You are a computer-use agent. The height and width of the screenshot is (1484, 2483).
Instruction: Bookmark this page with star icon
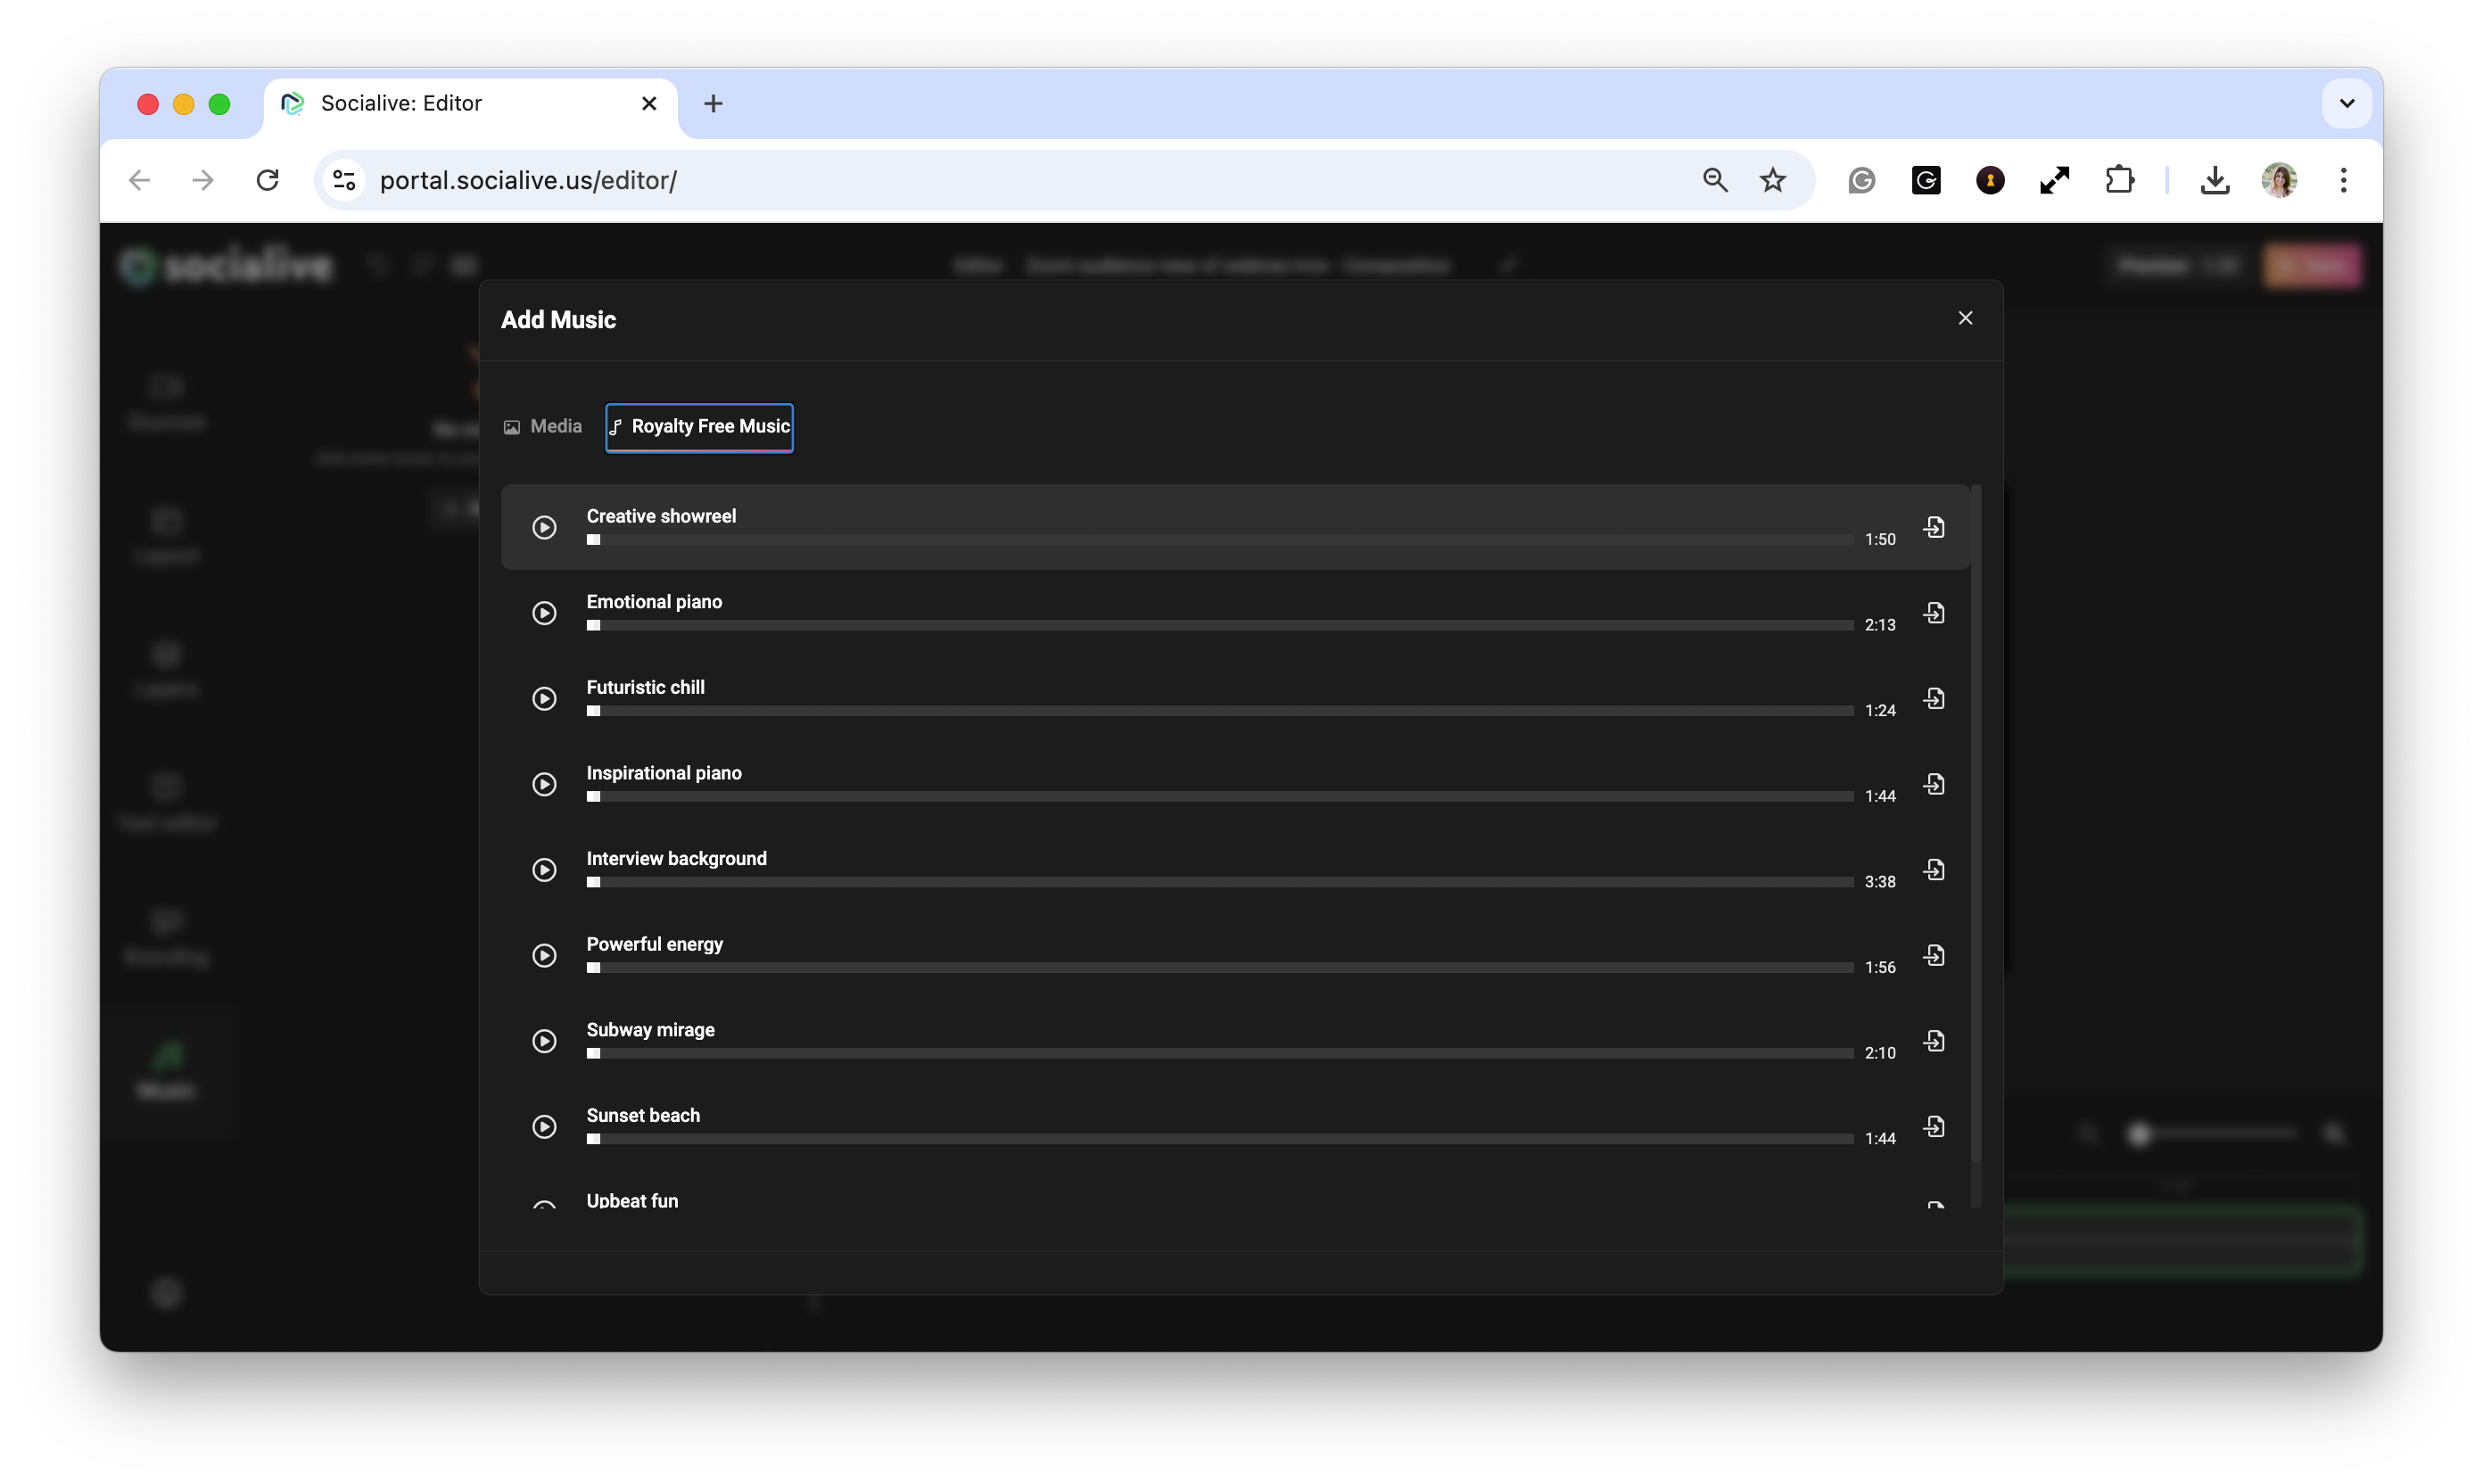point(1772,180)
